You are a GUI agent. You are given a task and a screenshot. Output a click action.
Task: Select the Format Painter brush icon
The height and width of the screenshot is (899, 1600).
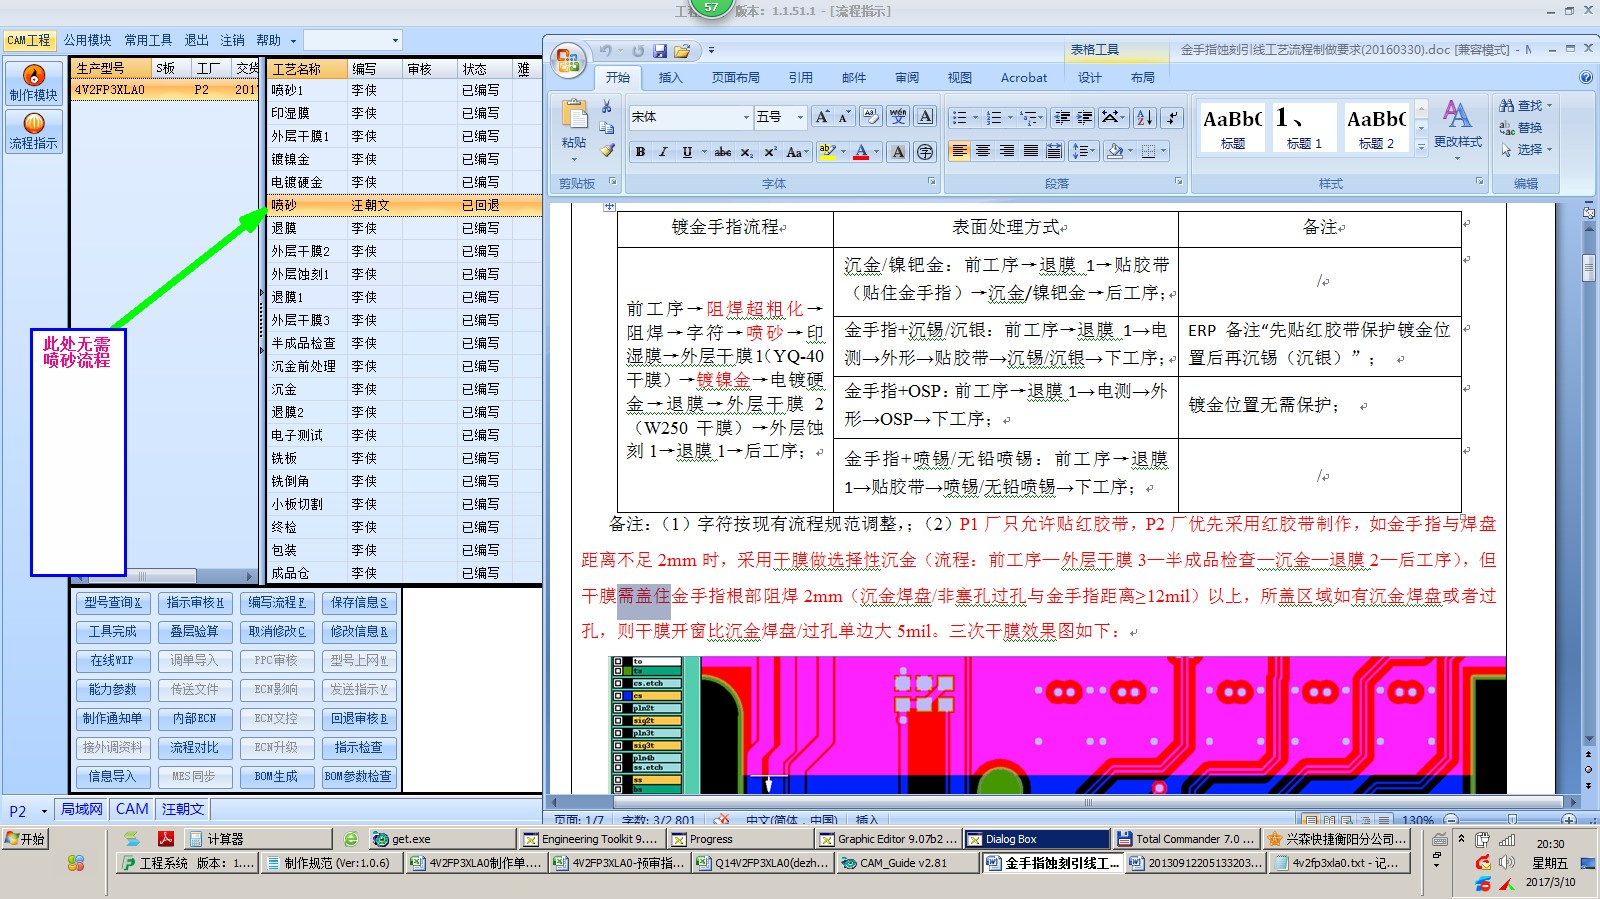(x=606, y=150)
